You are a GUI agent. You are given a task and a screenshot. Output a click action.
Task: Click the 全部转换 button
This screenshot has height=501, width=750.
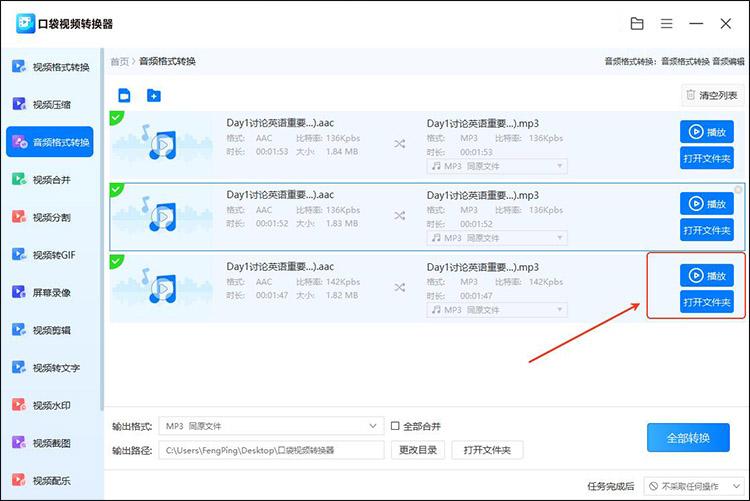click(688, 438)
